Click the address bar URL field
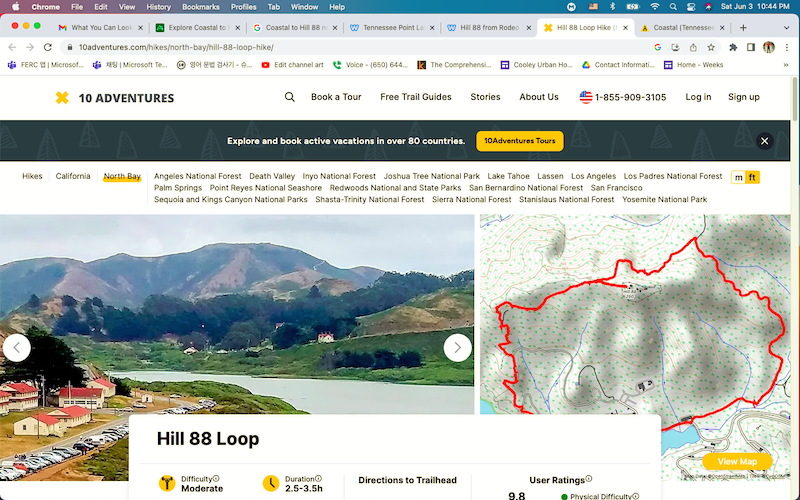The width and height of the screenshot is (800, 500). pyautogui.click(x=357, y=47)
